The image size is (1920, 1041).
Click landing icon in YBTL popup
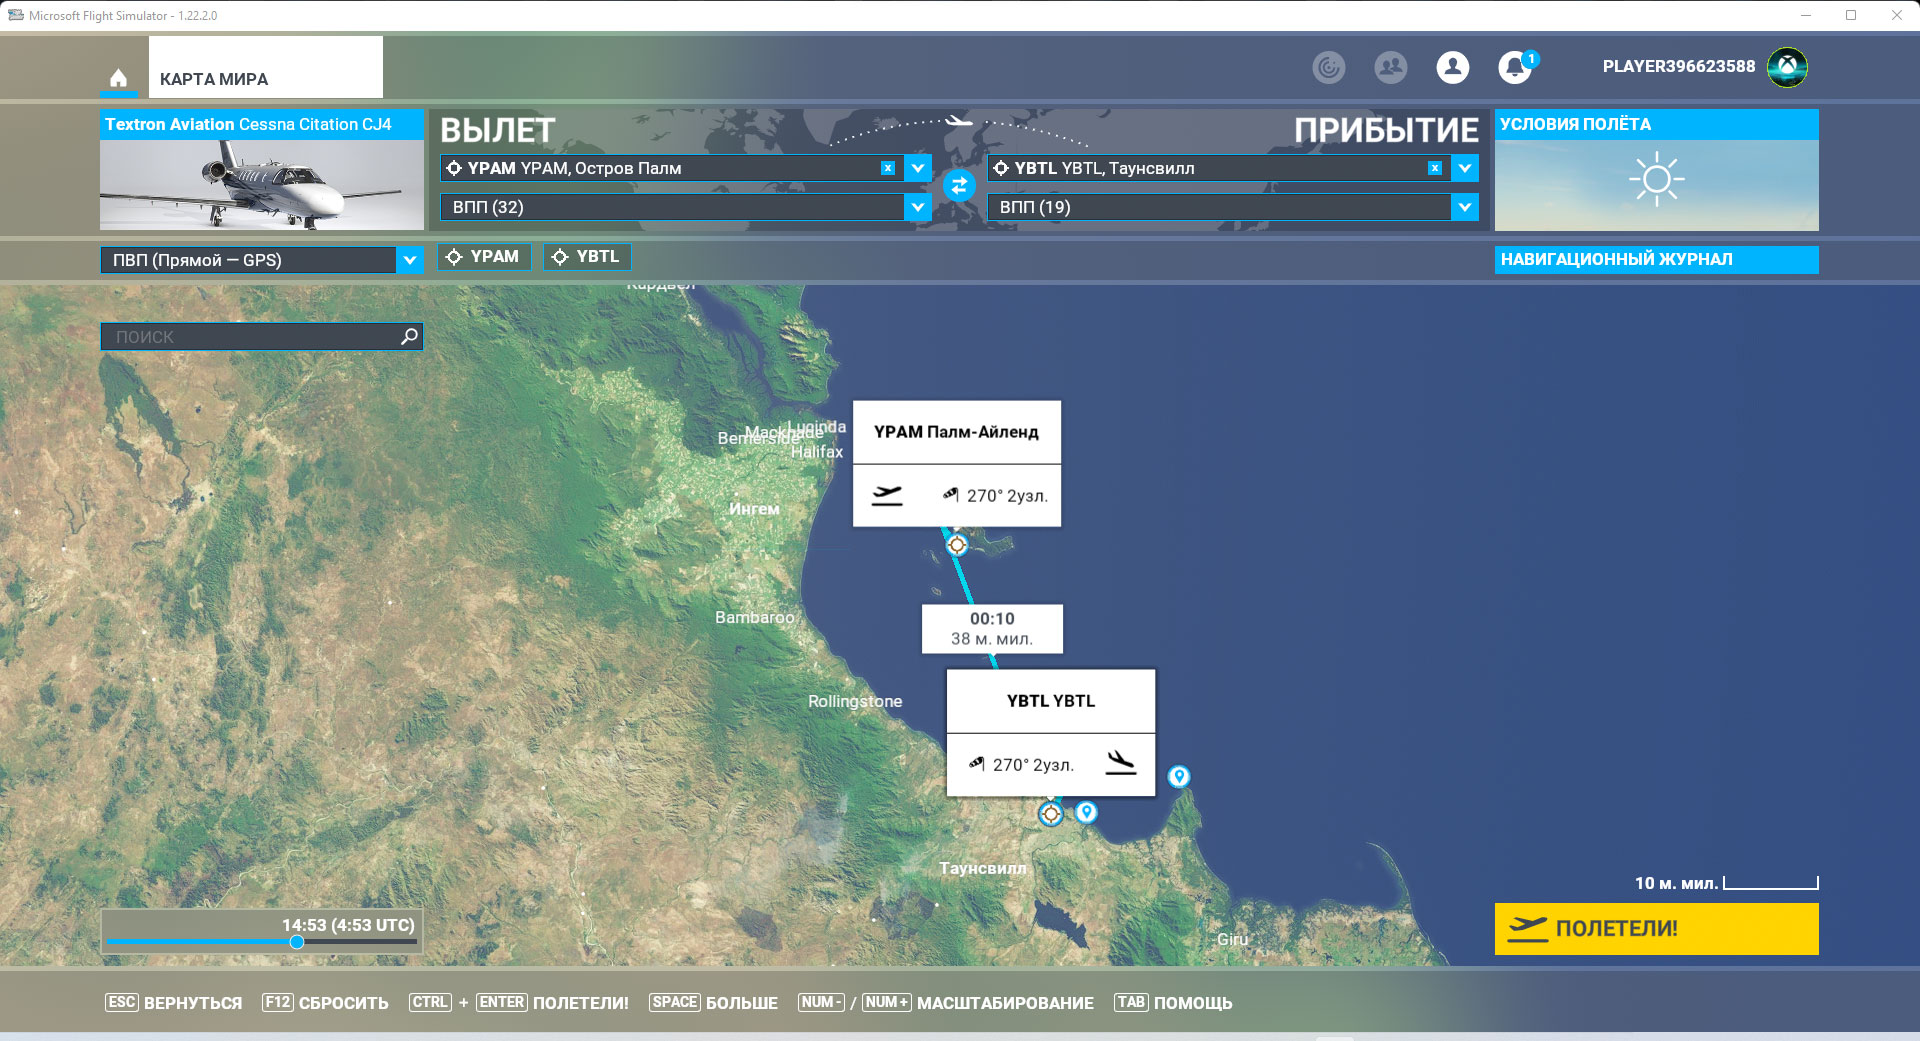coord(1121,763)
